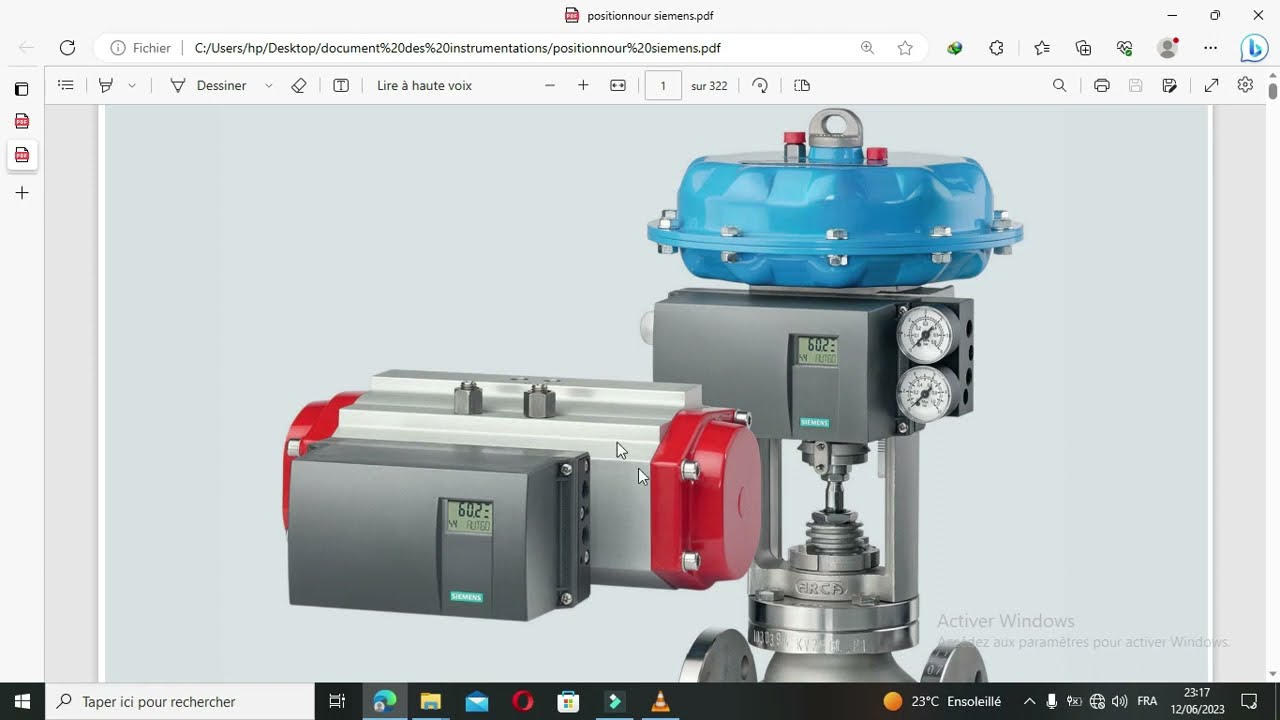
Task: Click the 23°C Ensoleillé weather widget
Action: (x=942, y=702)
